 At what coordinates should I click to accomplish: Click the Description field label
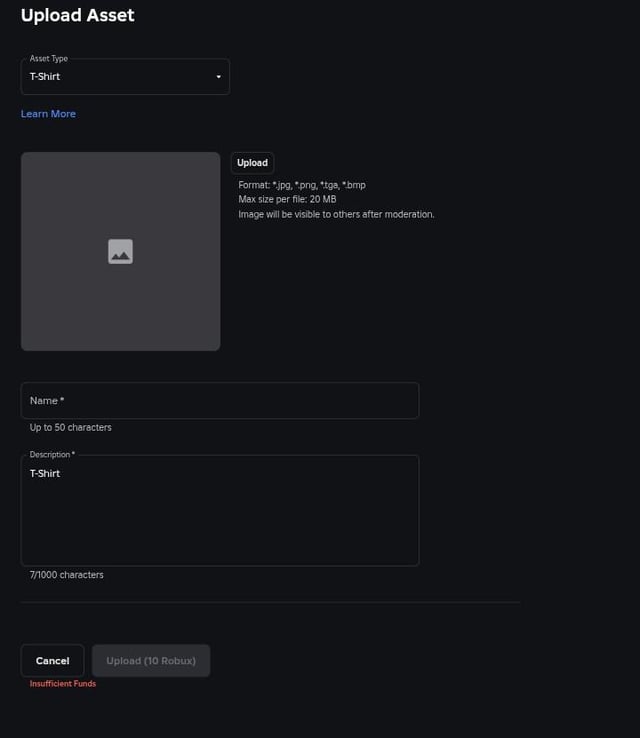pos(52,455)
